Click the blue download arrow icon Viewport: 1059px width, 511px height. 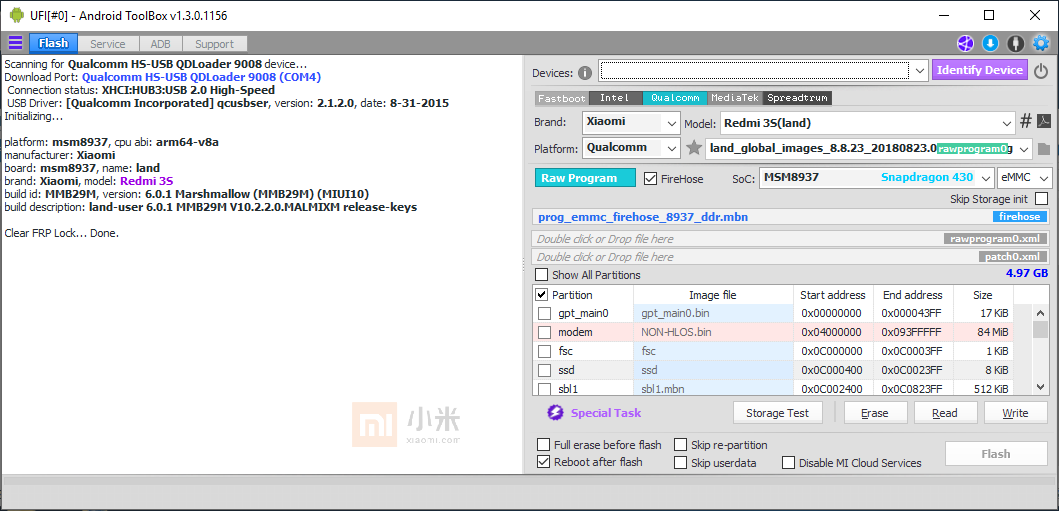[990, 44]
